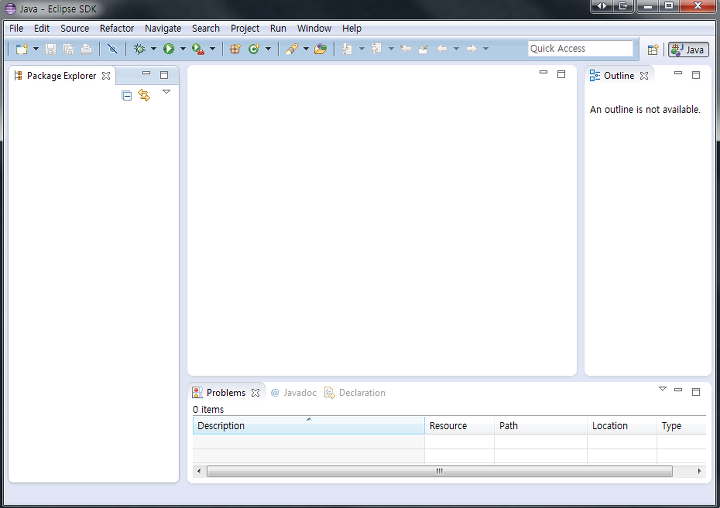Click the Quick Access search field

(x=580, y=49)
